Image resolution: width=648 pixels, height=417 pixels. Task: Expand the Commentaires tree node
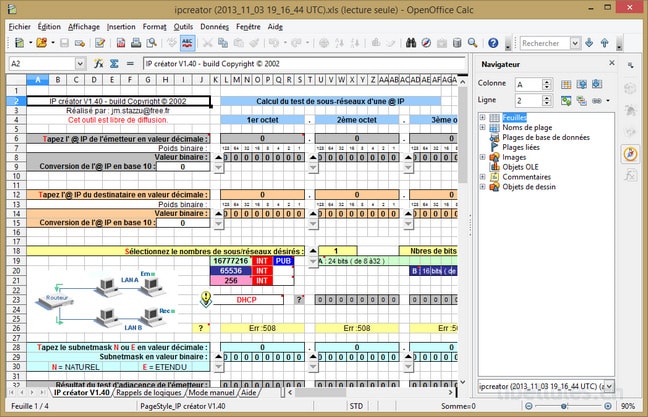pyautogui.click(x=482, y=177)
